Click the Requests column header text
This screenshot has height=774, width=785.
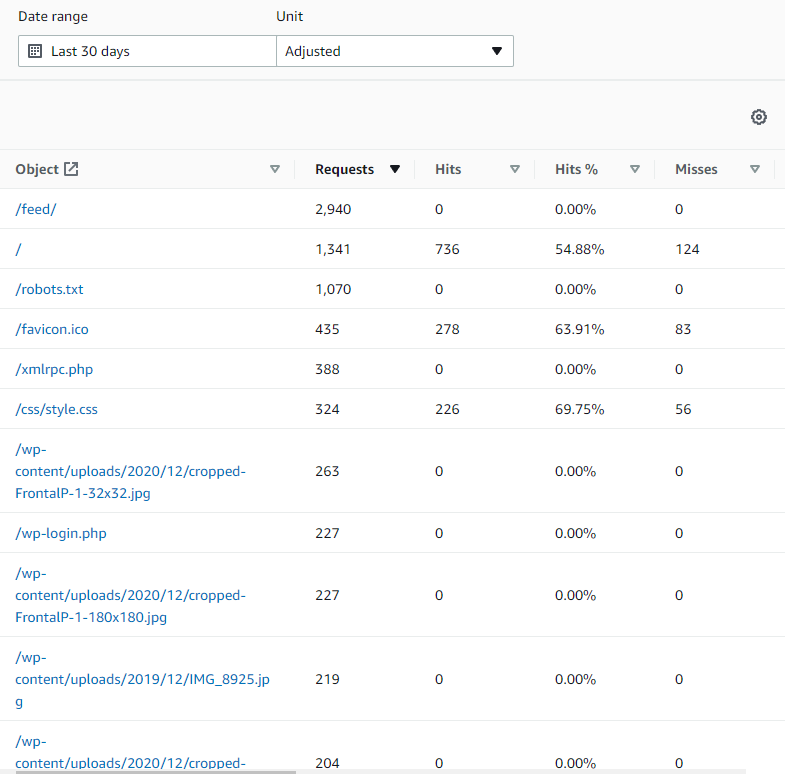coord(344,169)
